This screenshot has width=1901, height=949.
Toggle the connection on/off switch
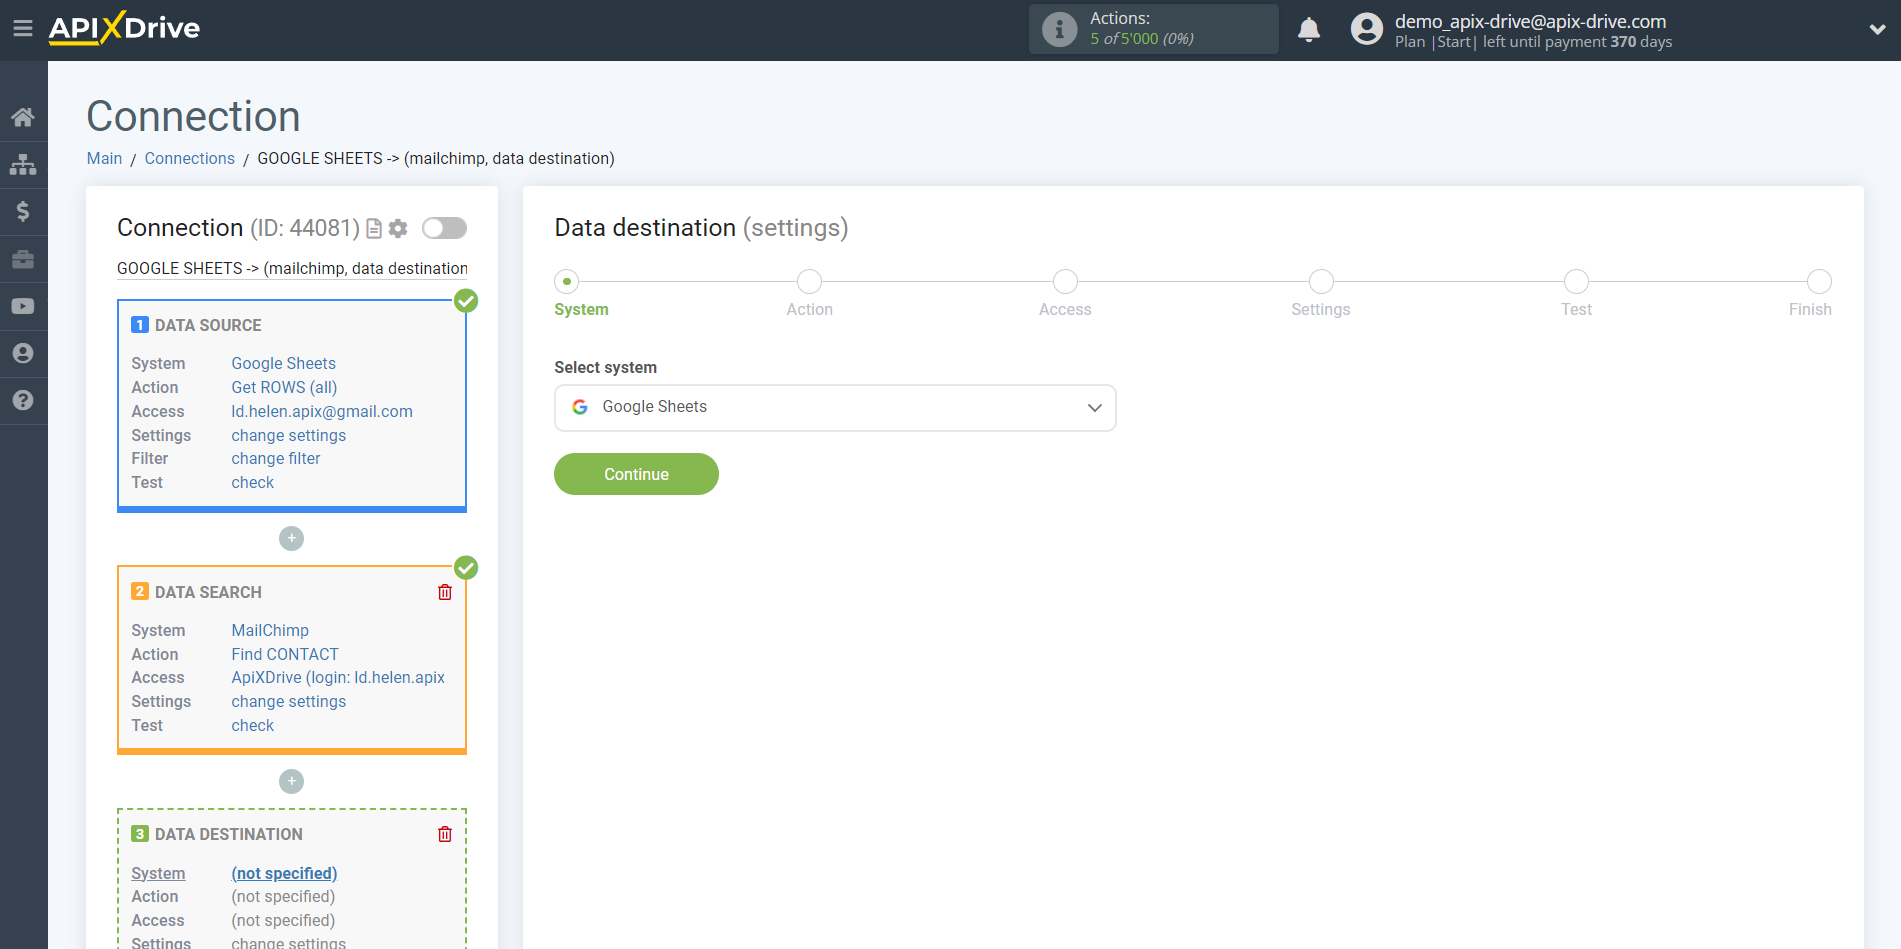(x=444, y=228)
